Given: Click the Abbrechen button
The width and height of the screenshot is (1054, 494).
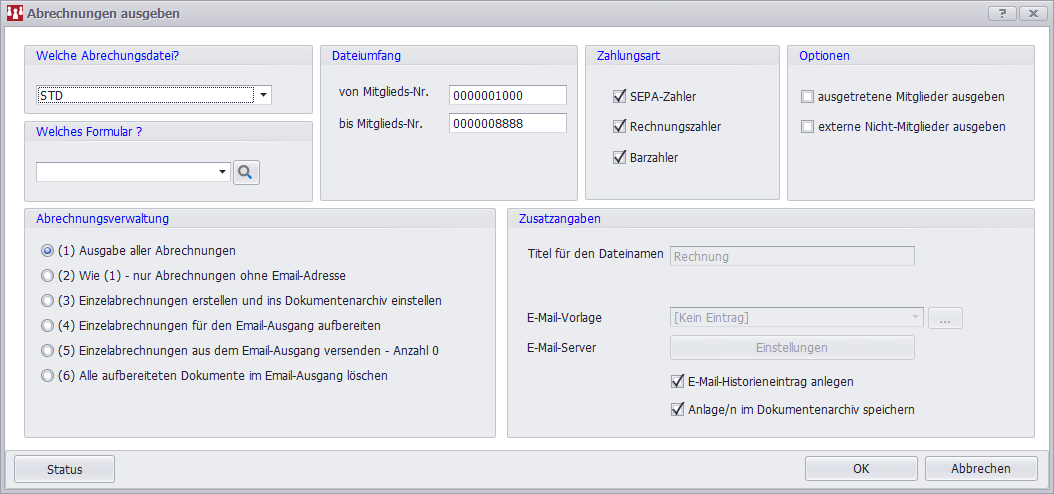Looking at the screenshot, I should click(980, 469).
